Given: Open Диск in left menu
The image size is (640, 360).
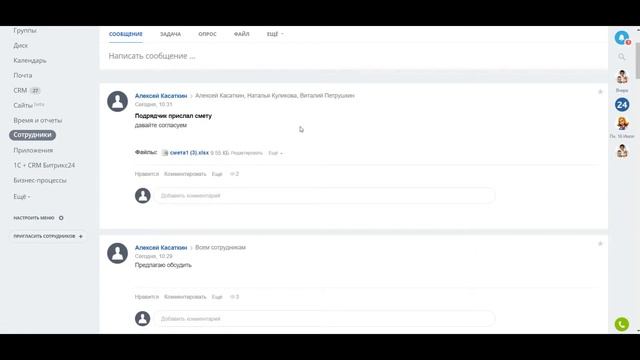Looking at the screenshot, I should [x=20, y=45].
